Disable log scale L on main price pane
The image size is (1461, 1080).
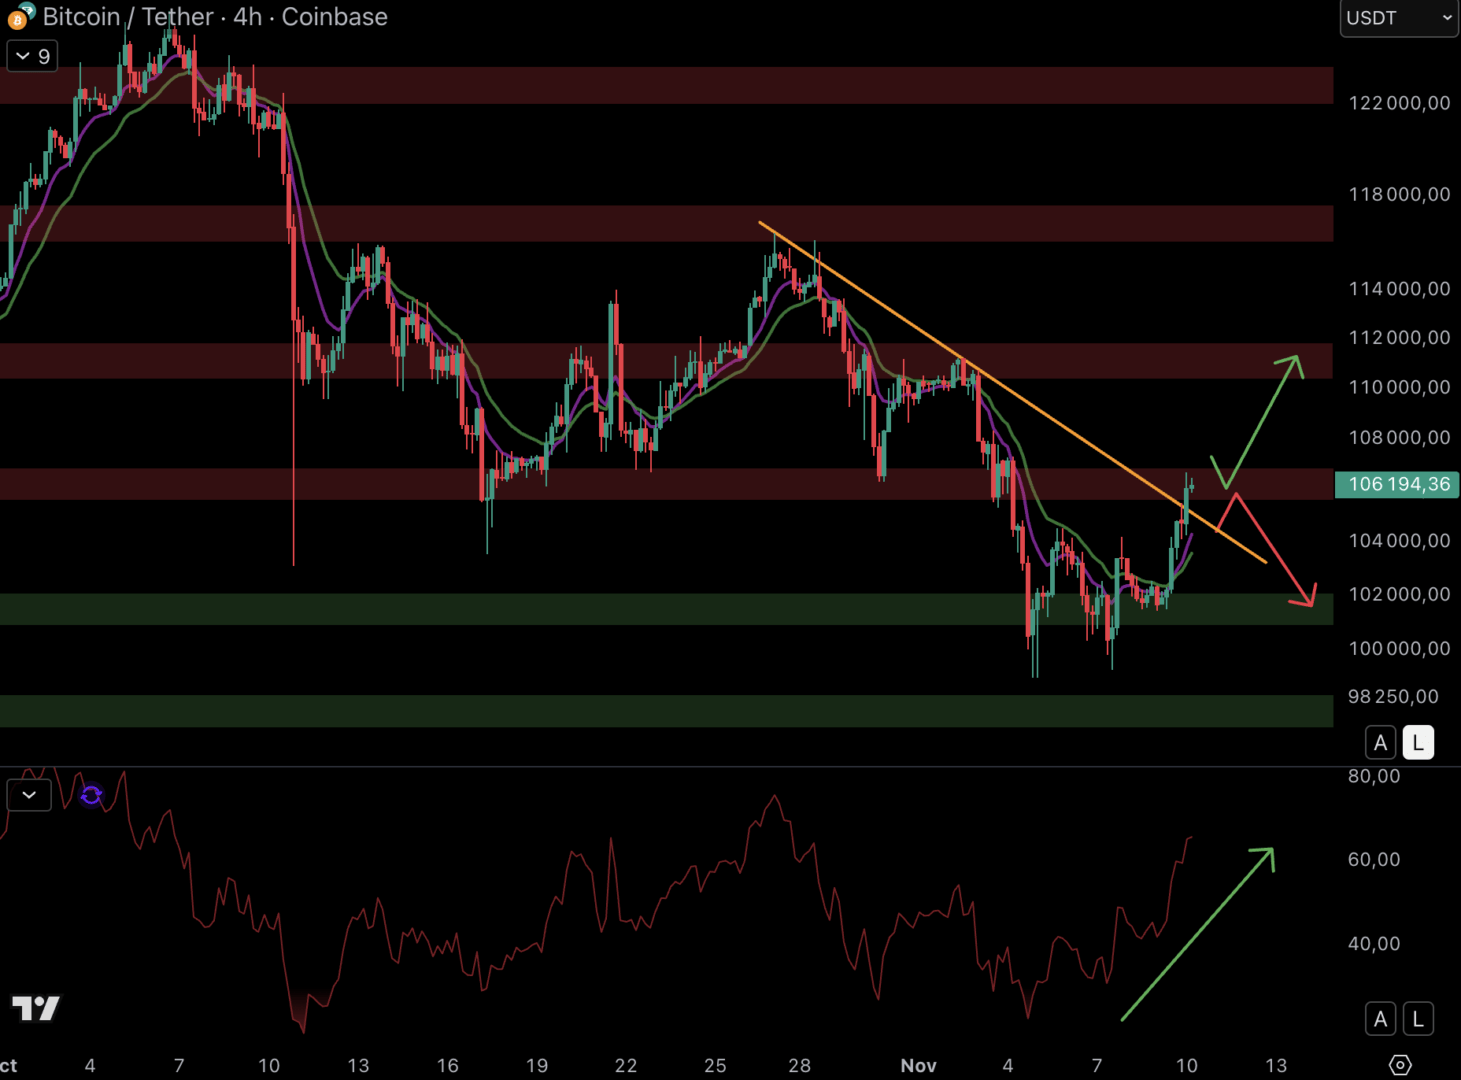pos(1418,743)
